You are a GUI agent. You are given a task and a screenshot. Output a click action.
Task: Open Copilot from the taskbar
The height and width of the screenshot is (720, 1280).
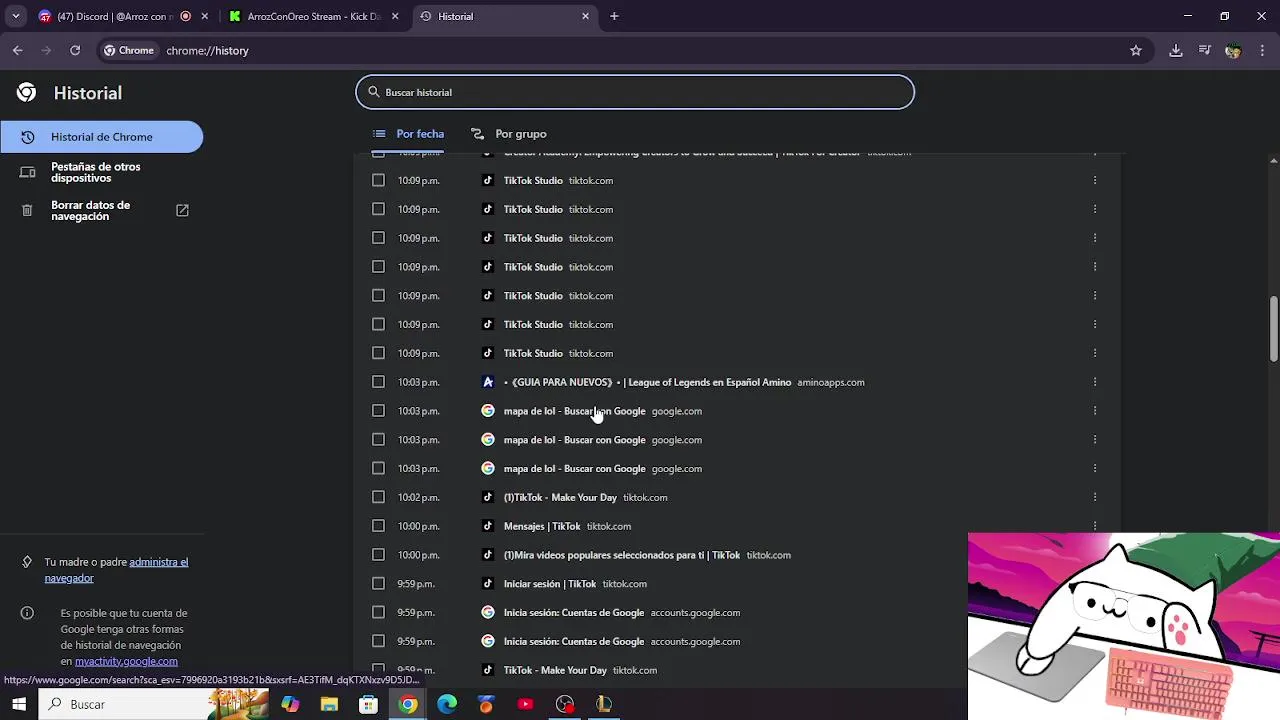point(290,704)
